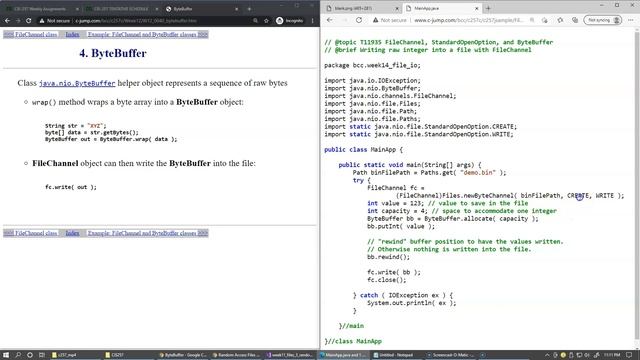Bookmark the ByteBuffer page with the star
Viewport: 640px width, 360px height.
point(267,20)
